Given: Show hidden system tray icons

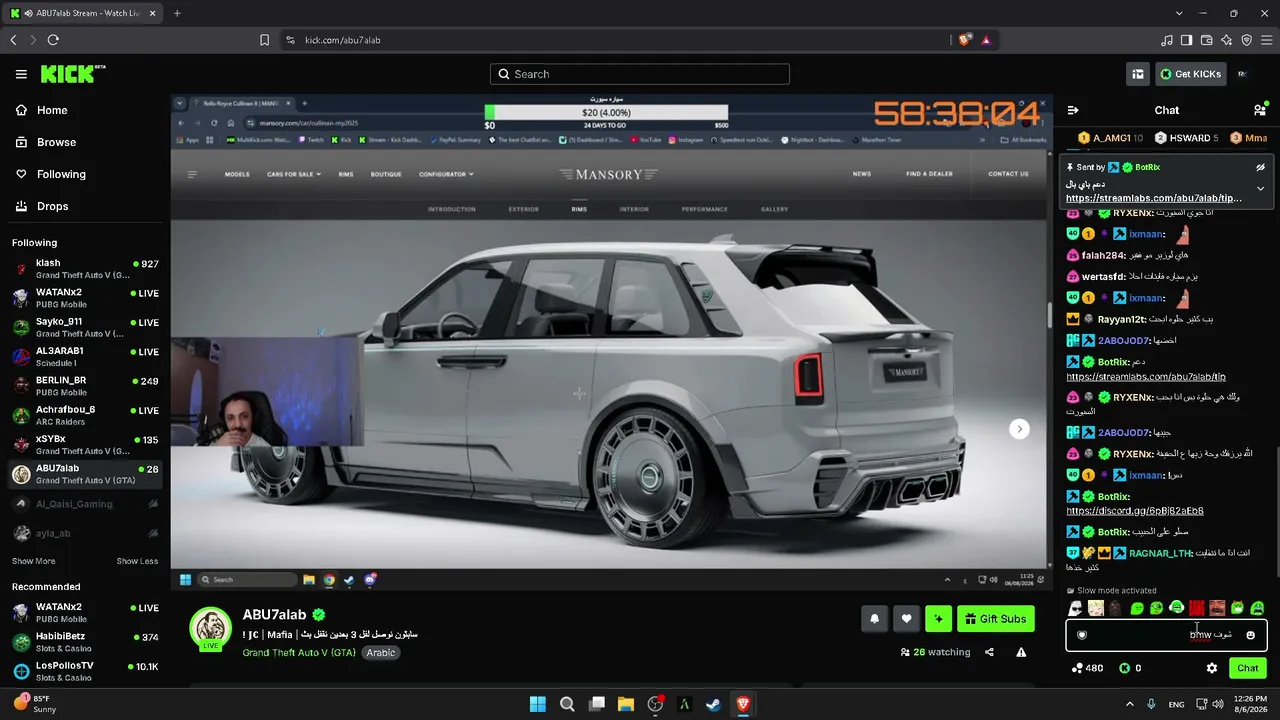Looking at the screenshot, I should tap(1130, 704).
